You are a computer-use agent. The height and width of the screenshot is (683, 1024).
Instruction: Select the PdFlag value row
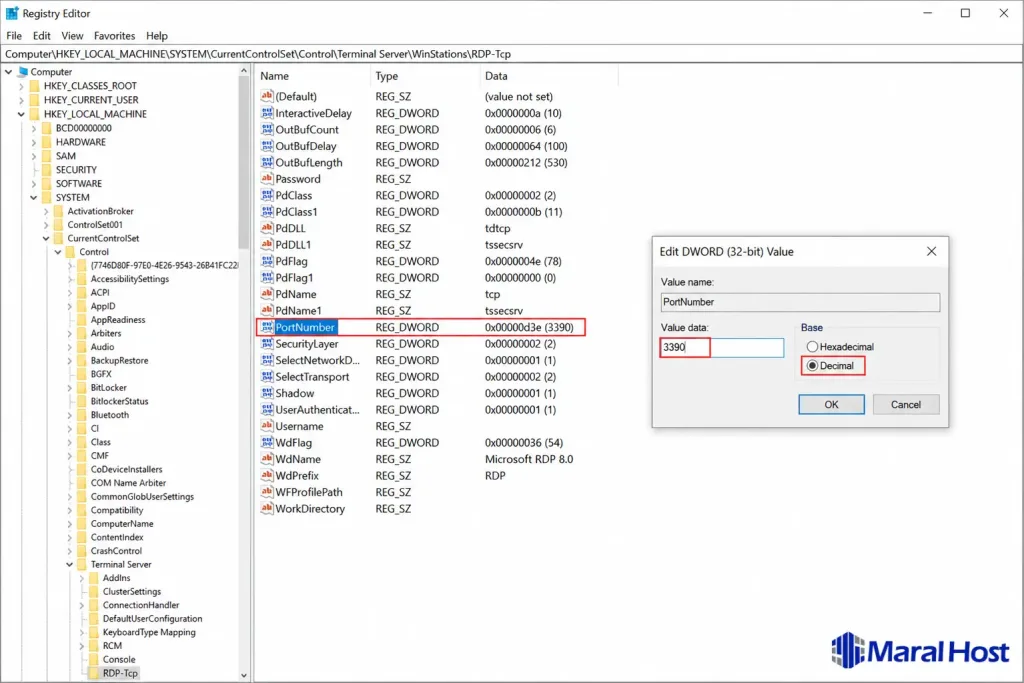point(421,261)
